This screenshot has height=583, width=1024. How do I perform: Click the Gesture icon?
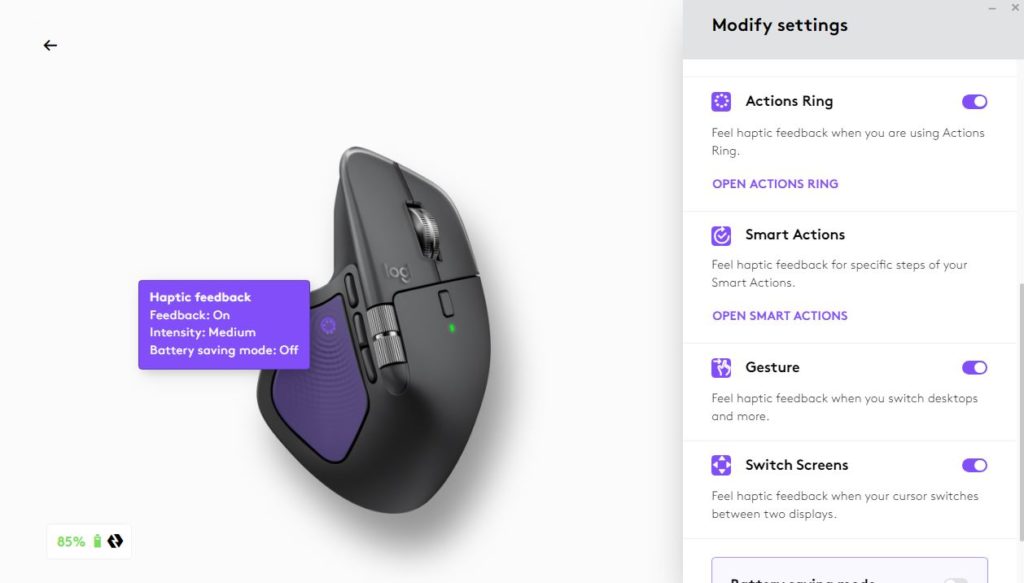721,368
